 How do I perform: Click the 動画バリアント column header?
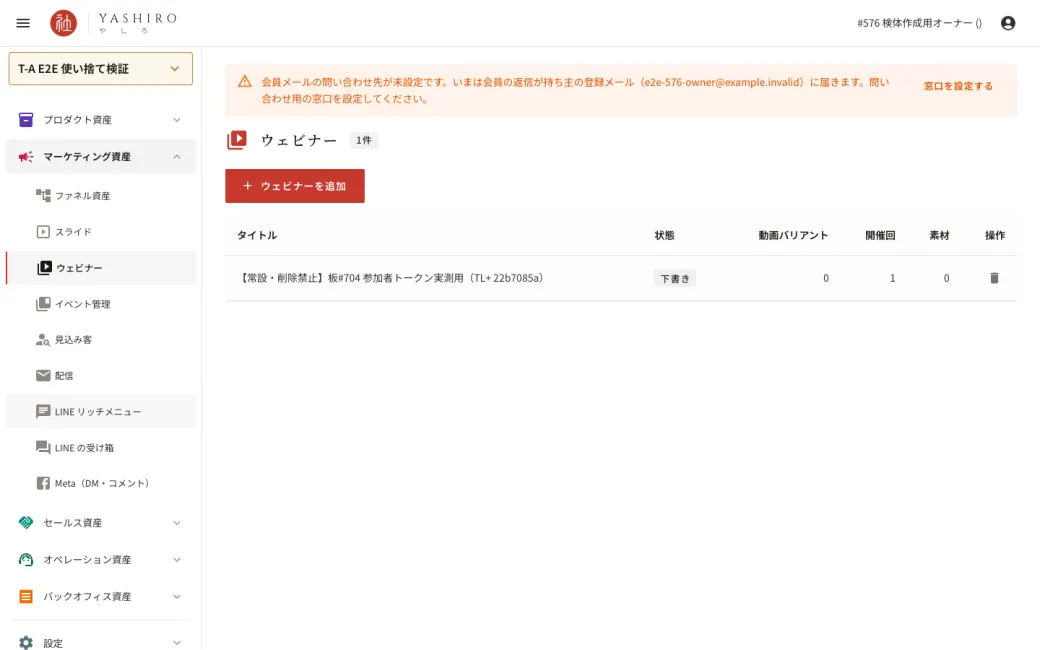click(793, 235)
